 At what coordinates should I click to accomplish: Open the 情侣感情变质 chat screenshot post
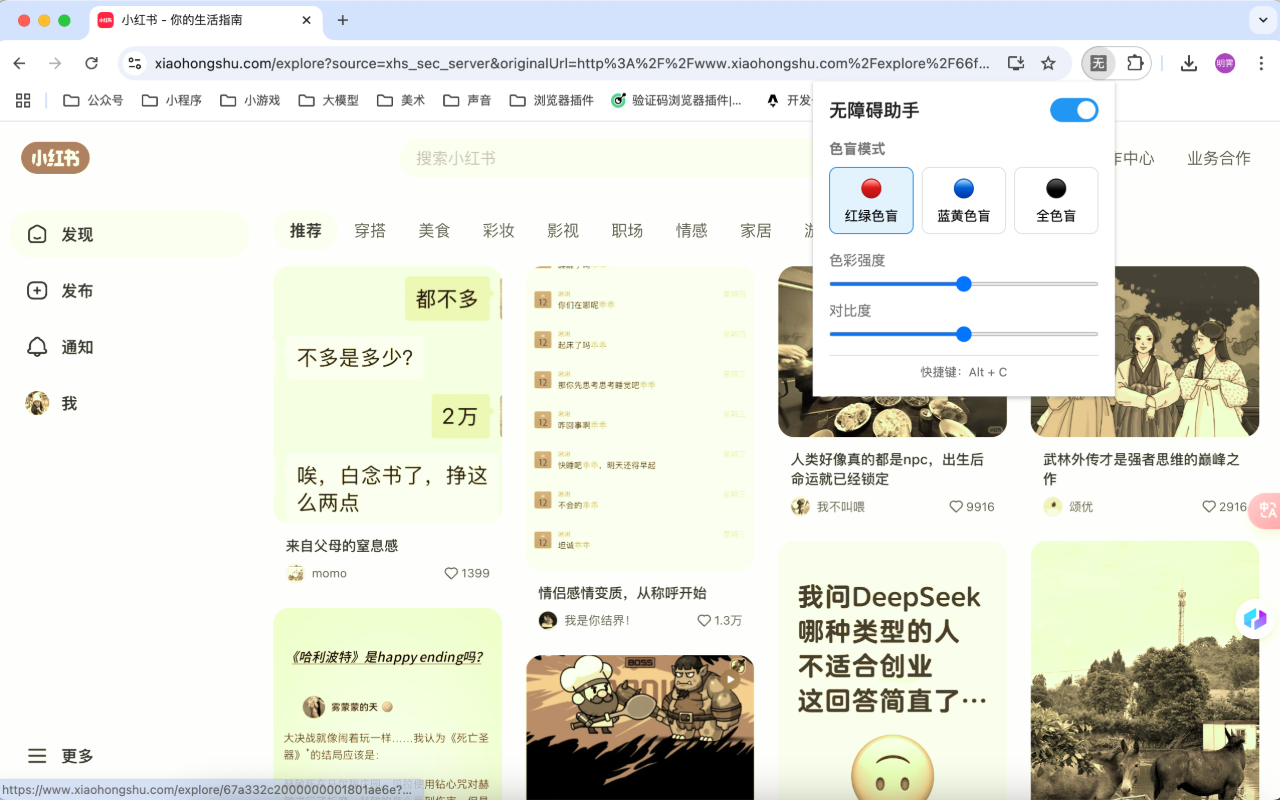click(640, 418)
